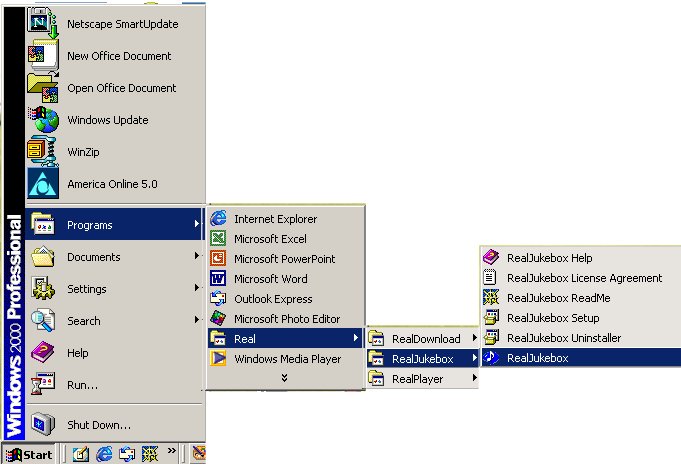Choose Shut Down from Start menu
This screenshot has width=681, height=464.
[x=98, y=424]
